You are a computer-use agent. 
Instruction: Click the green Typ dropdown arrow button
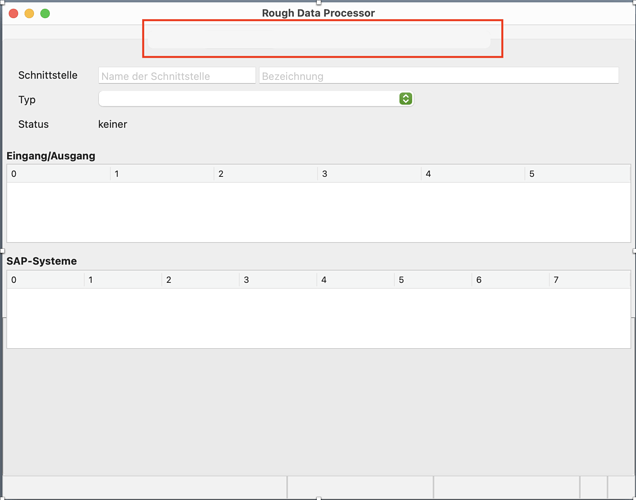click(406, 99)
